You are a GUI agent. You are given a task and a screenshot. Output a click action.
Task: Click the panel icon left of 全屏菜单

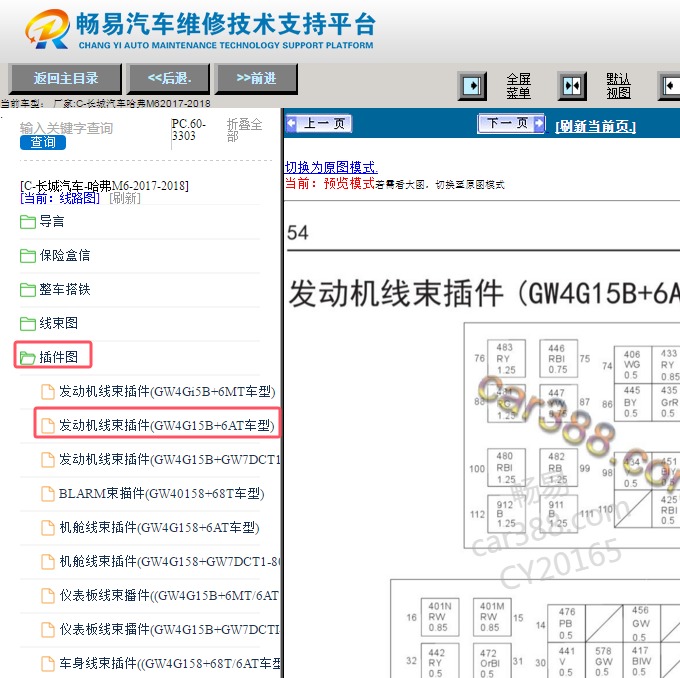coord(472,86)
